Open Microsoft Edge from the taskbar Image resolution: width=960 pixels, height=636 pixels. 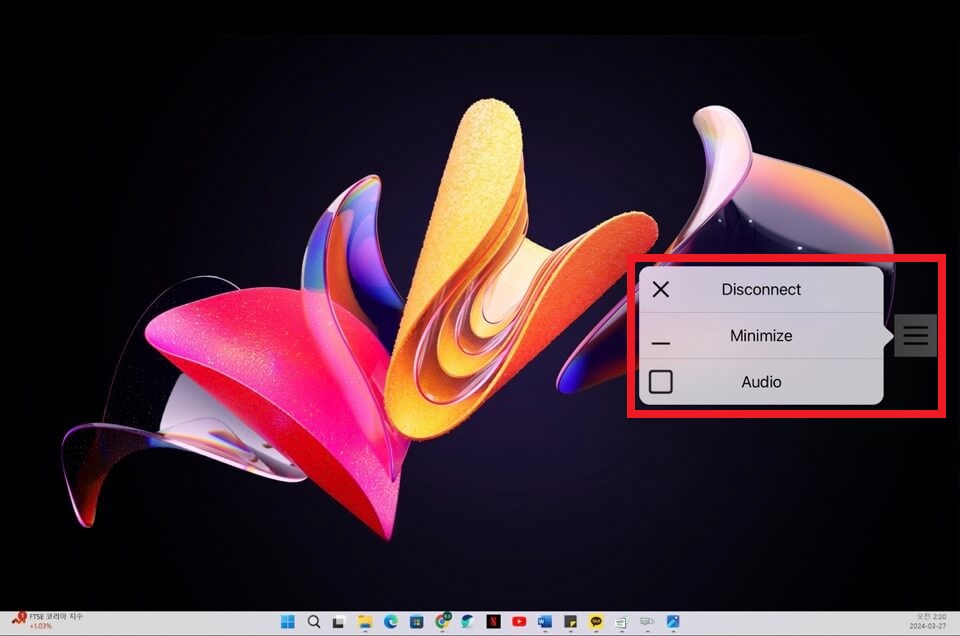click(391, 622)
